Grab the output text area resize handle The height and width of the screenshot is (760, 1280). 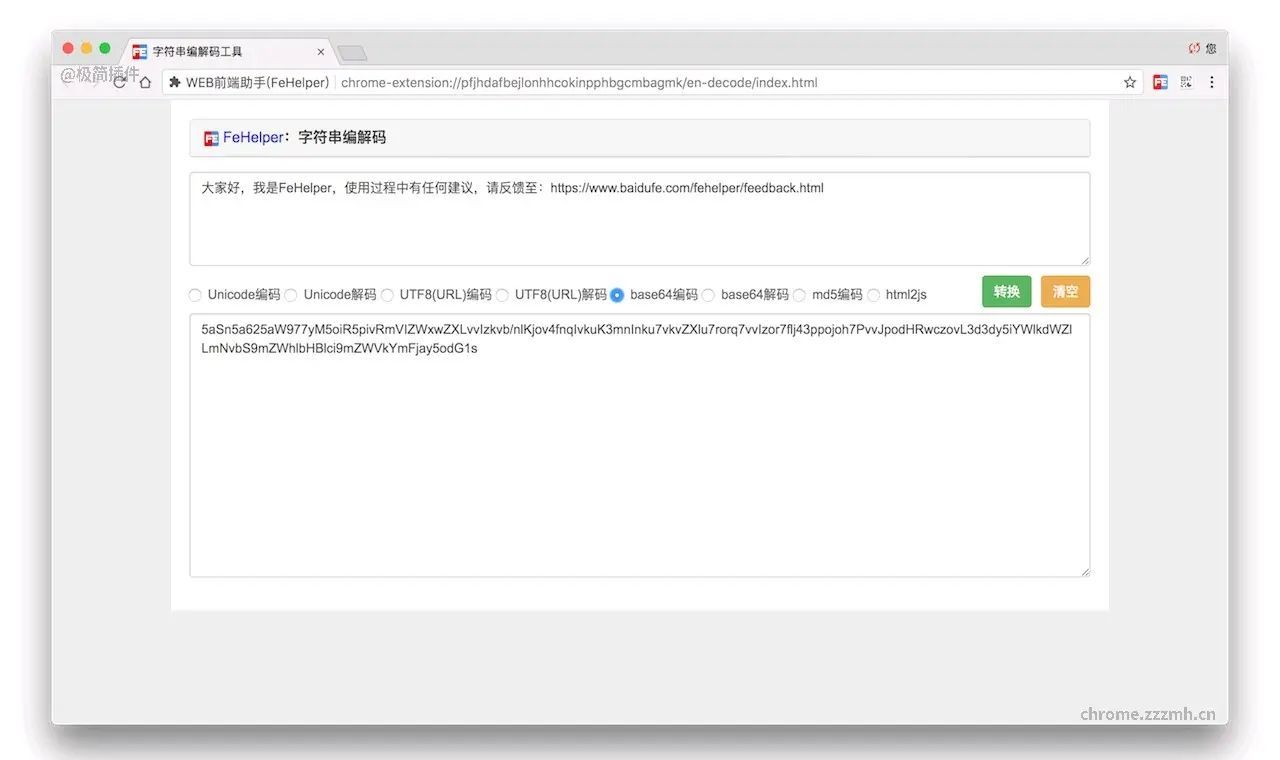tap(1084, 571)
